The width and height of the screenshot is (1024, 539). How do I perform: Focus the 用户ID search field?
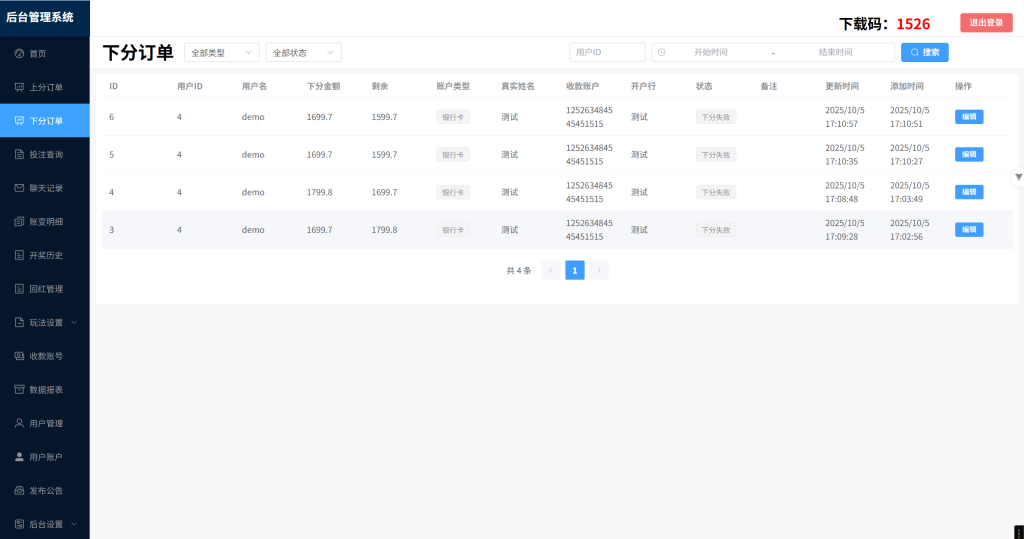click(x=607, y=52)
